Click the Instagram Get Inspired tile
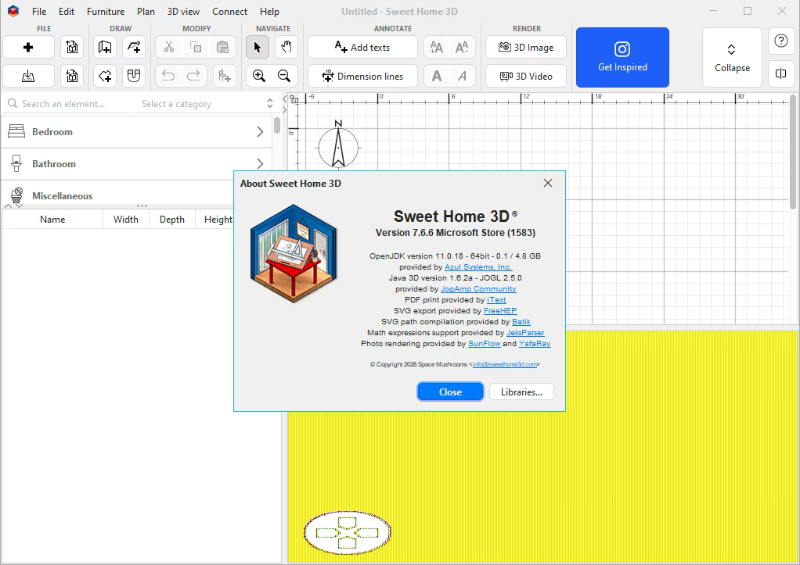Viewport: 800px width, 565px height. coord(622,57)
